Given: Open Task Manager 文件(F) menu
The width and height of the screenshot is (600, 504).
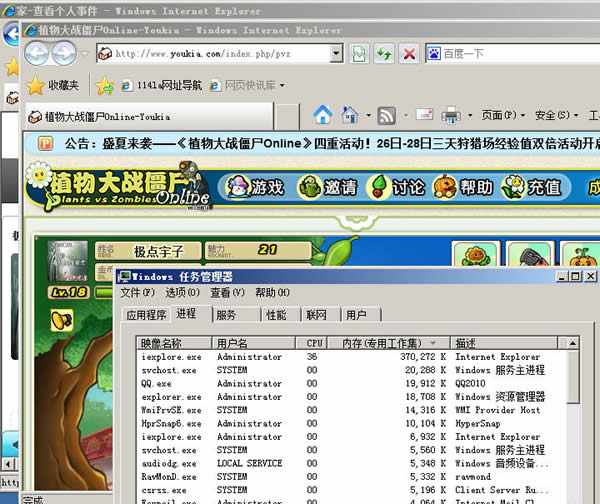Looking at the screenshot, I should click(137, 293).
